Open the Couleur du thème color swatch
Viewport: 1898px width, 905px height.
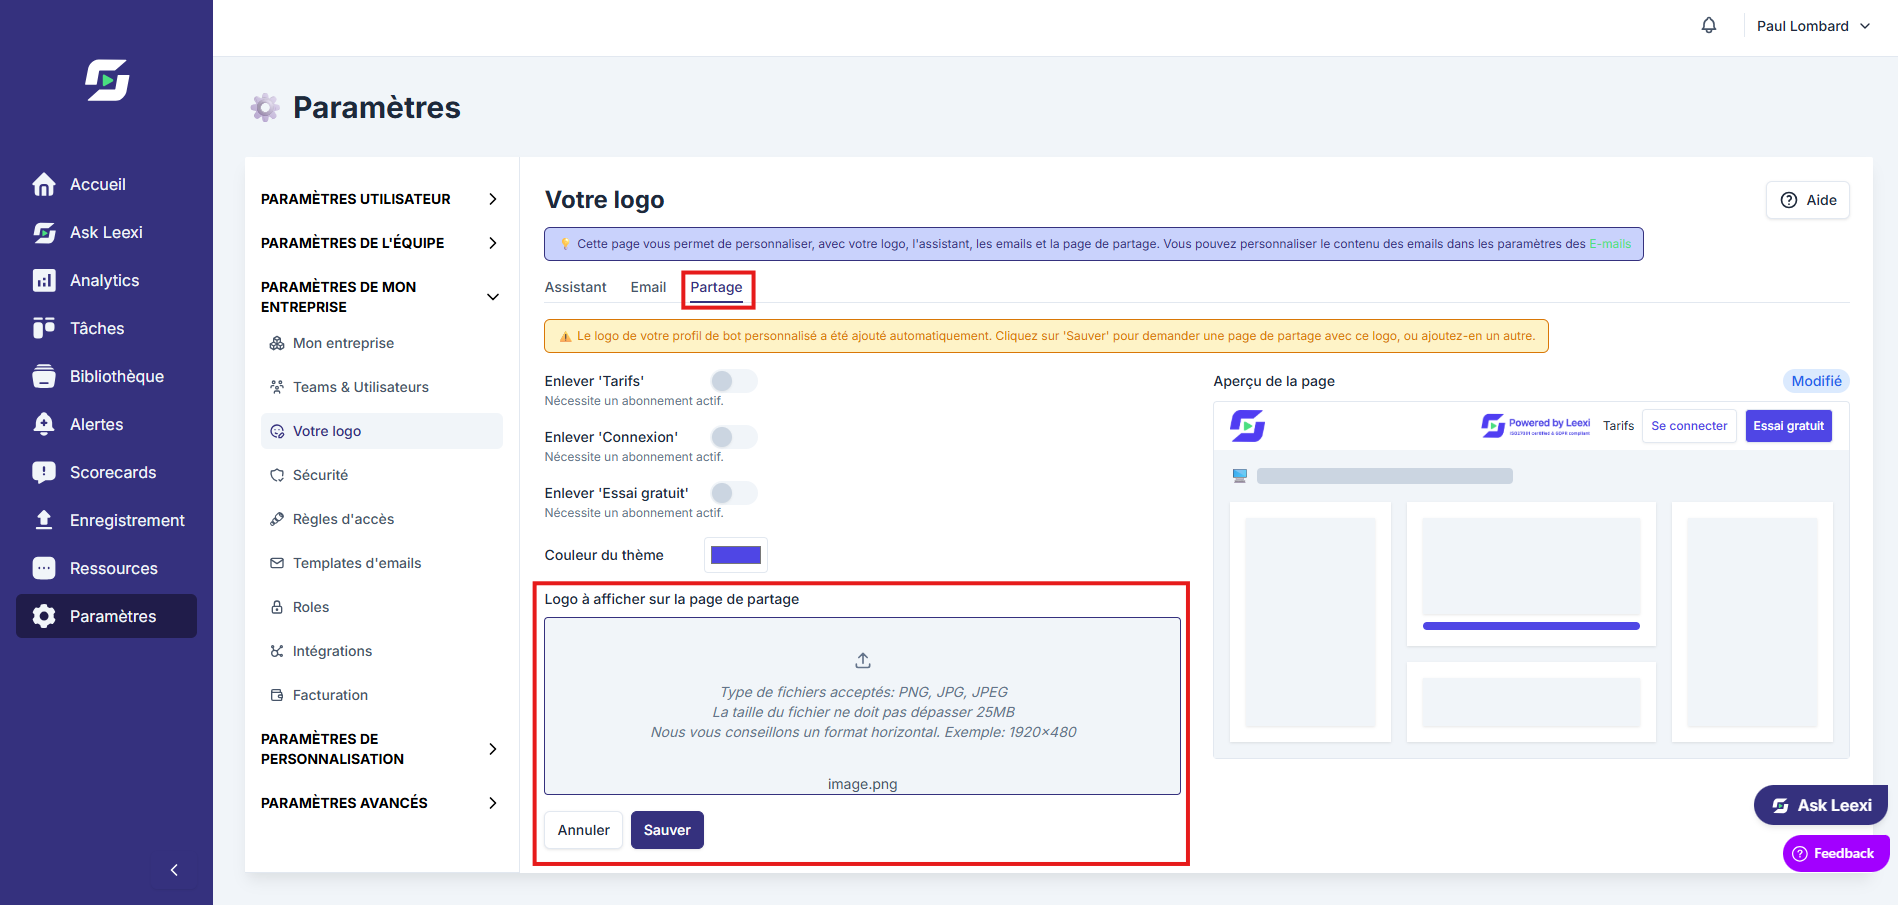736,555
